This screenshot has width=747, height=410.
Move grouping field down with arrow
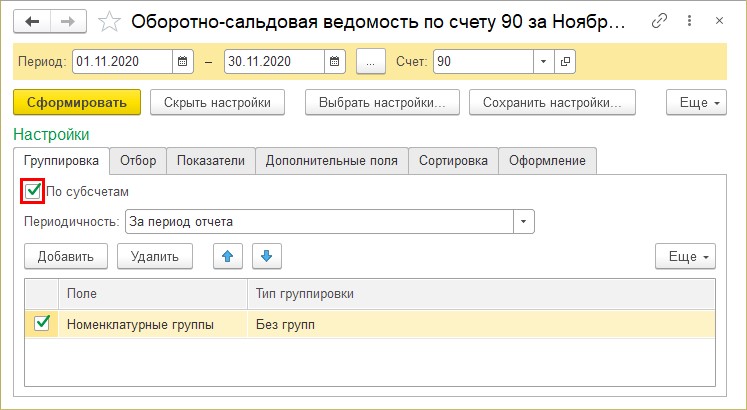click(x=266, y=257)
